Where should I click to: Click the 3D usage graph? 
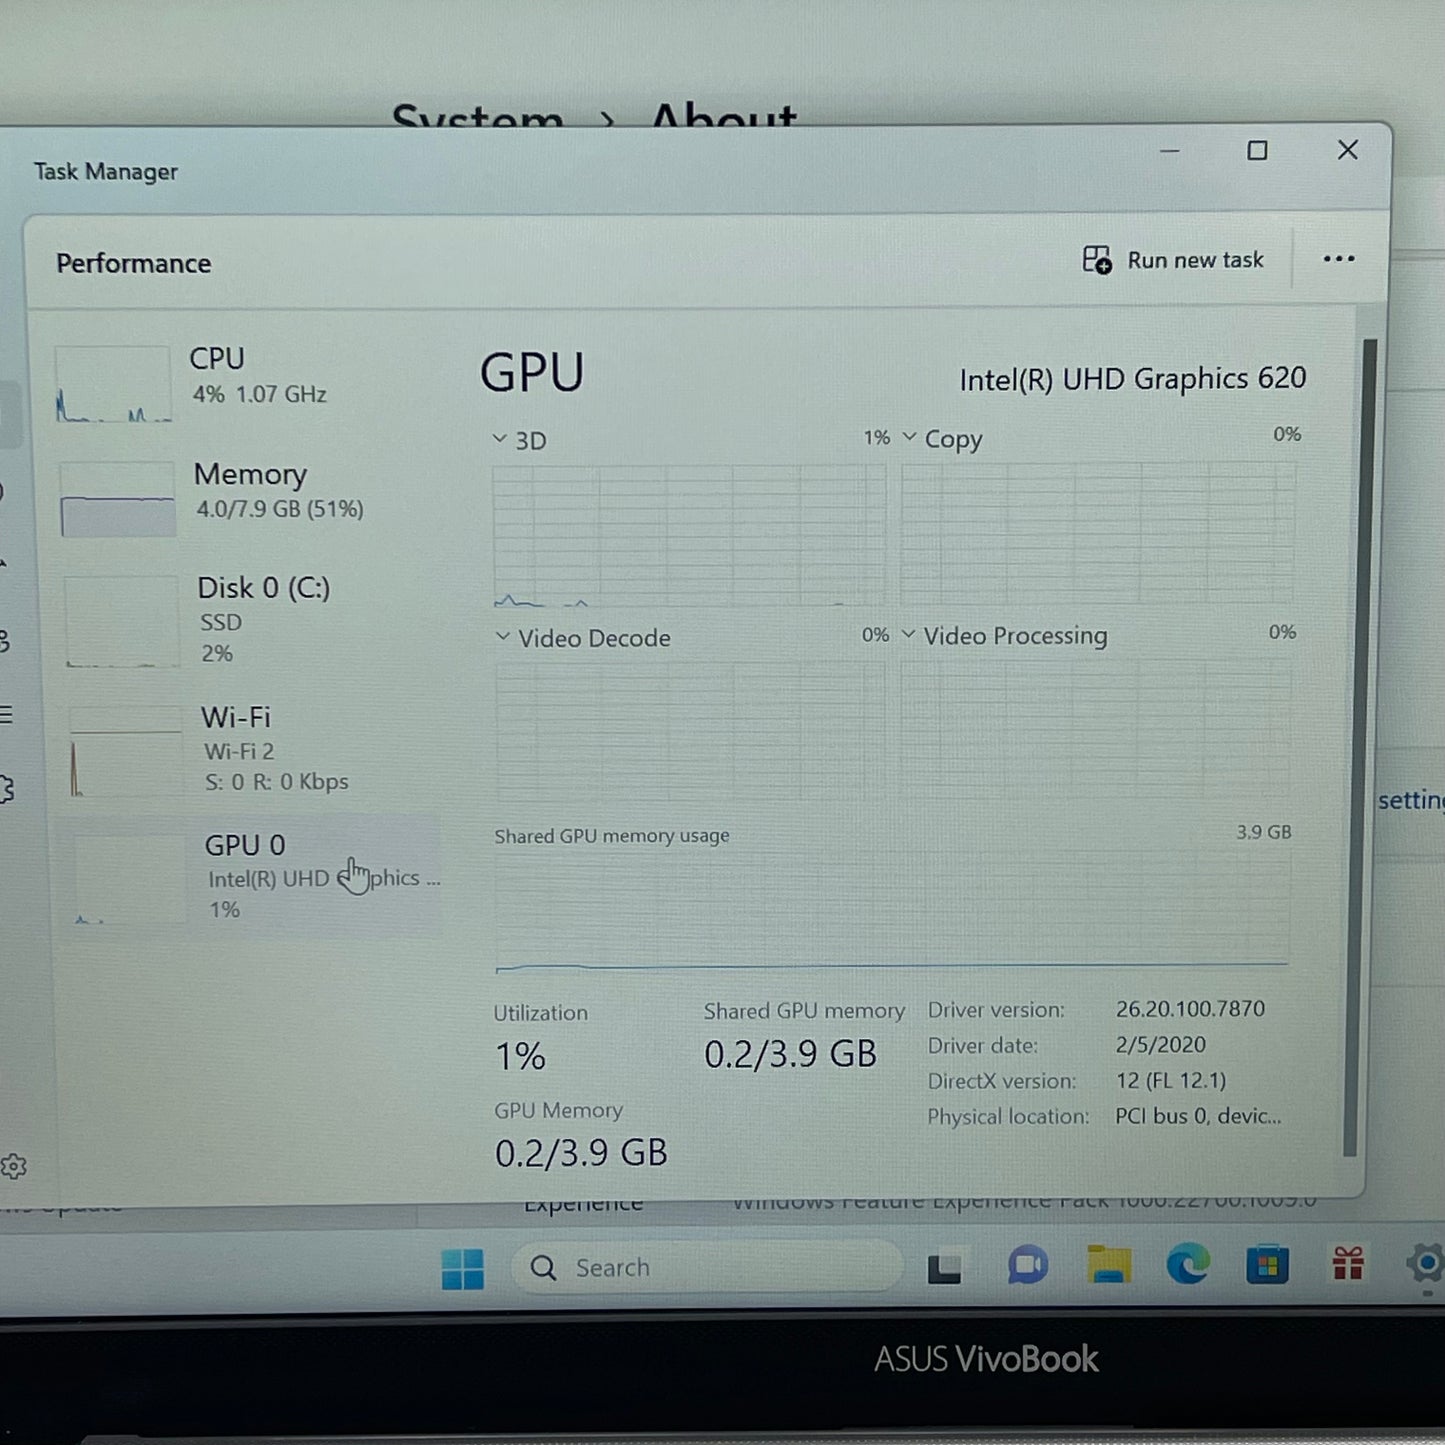click(689, 535)
